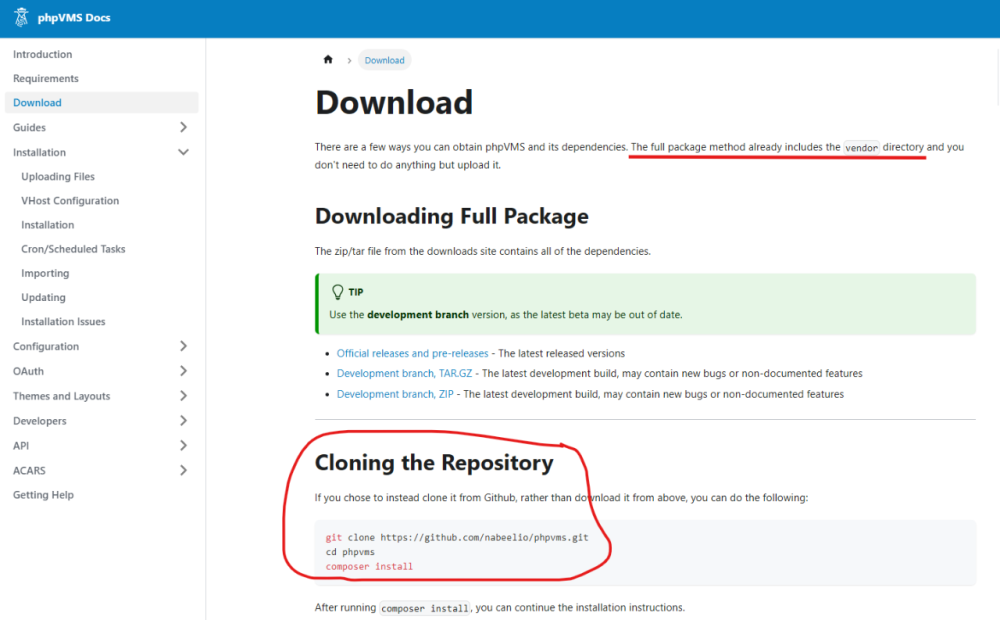Open Cron/Scheduled Tasks page
The height and width of the screenshot is (620, 1000).
[73, 249]
